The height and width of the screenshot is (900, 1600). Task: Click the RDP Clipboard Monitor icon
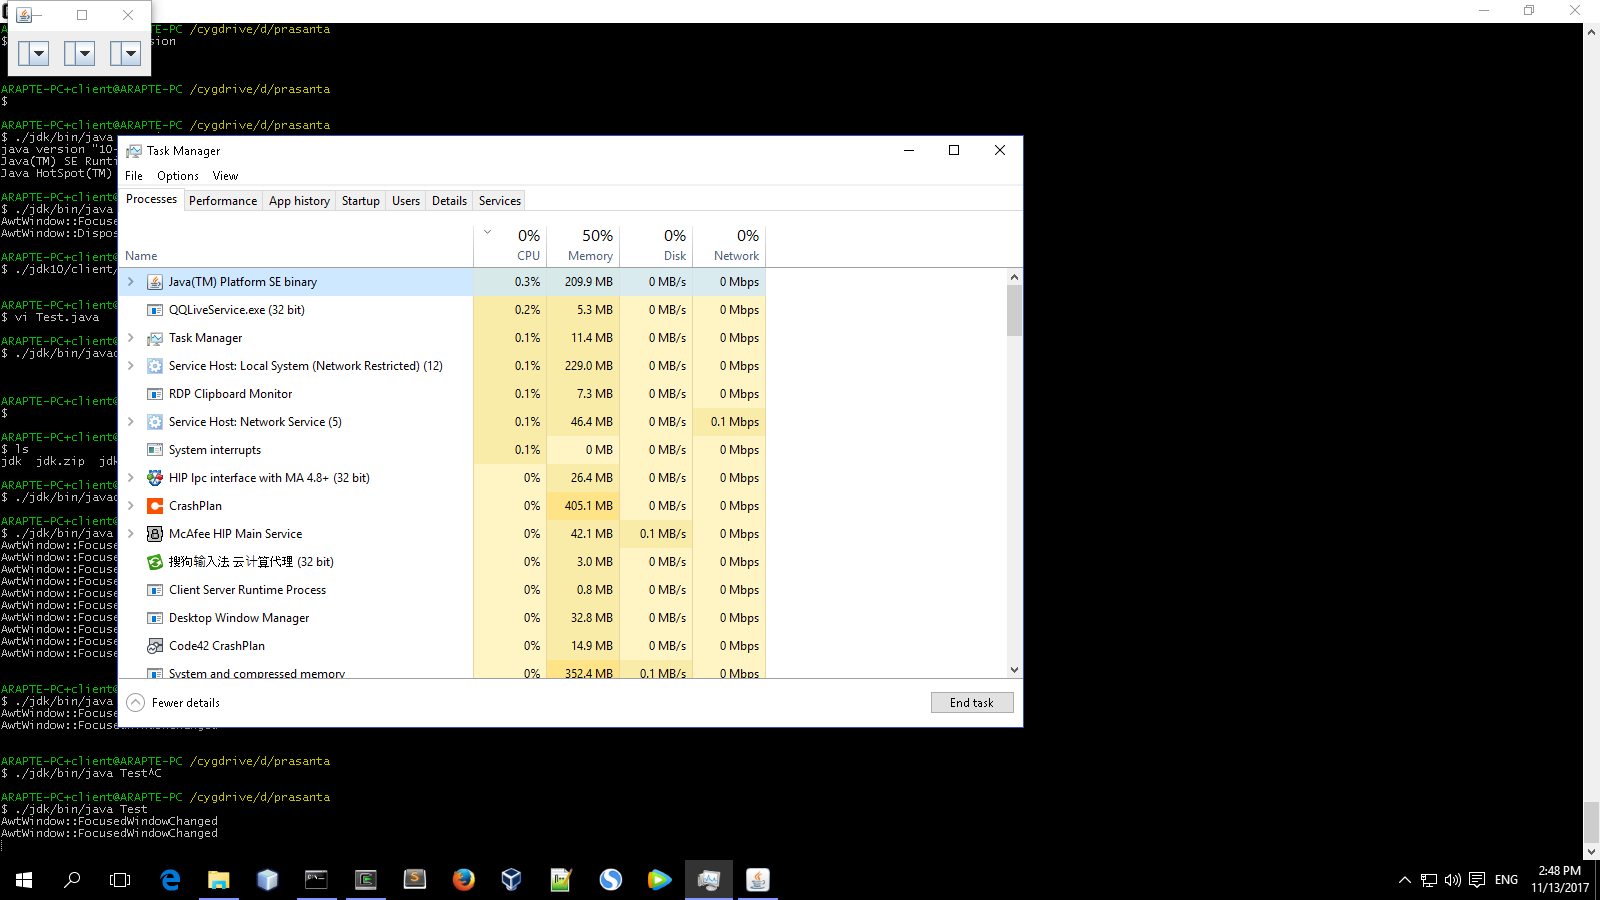(x=155, y=394)
